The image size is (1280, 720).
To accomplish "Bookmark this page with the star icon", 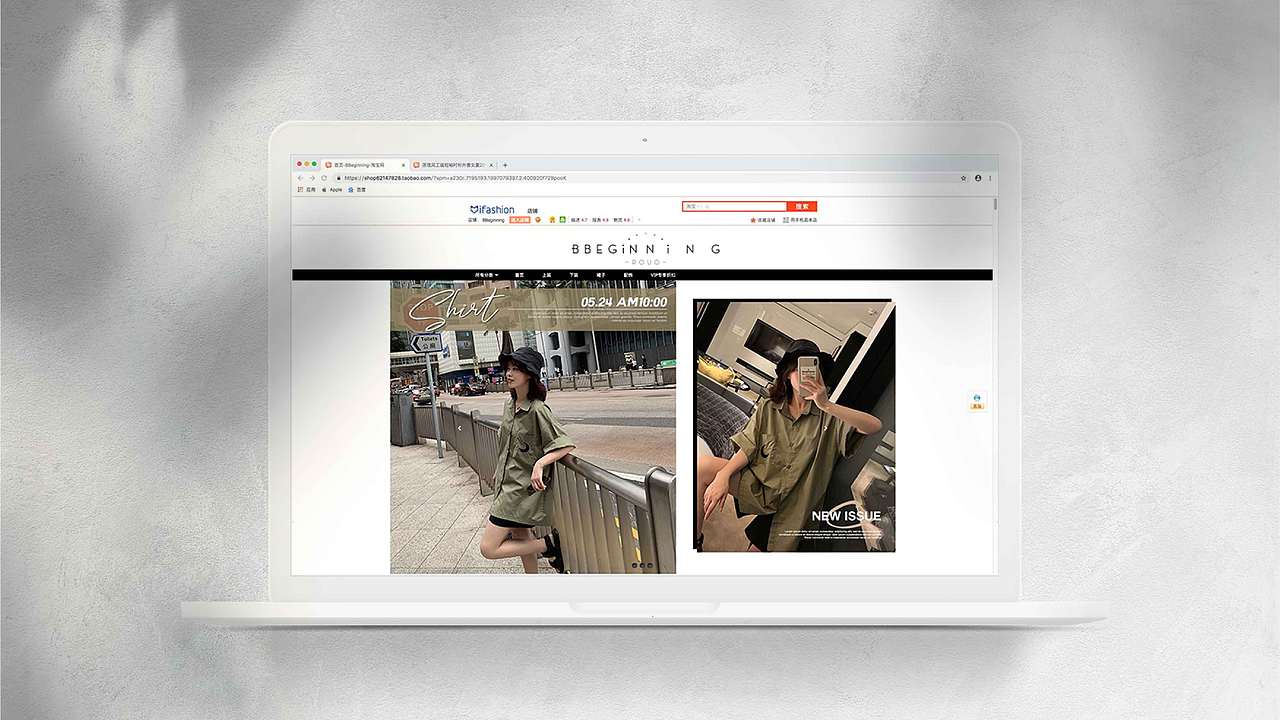I will click(964, 178).
